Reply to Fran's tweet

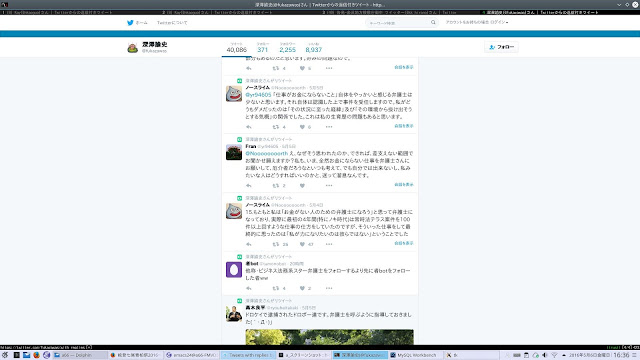click(249, 186)
